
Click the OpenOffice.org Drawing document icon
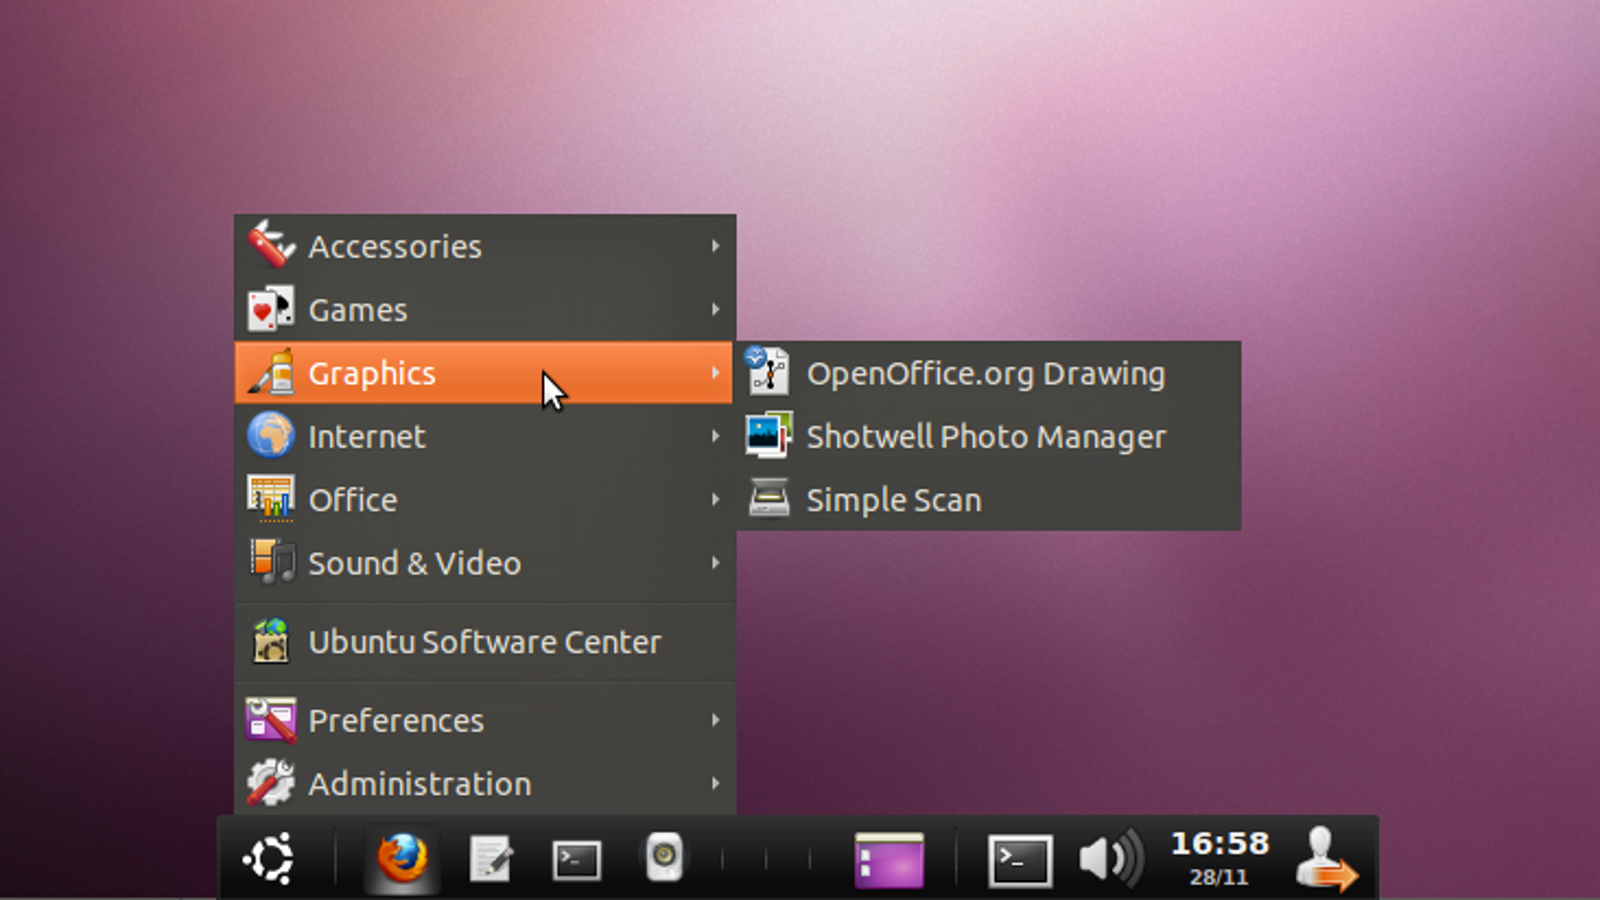(768, 371)
